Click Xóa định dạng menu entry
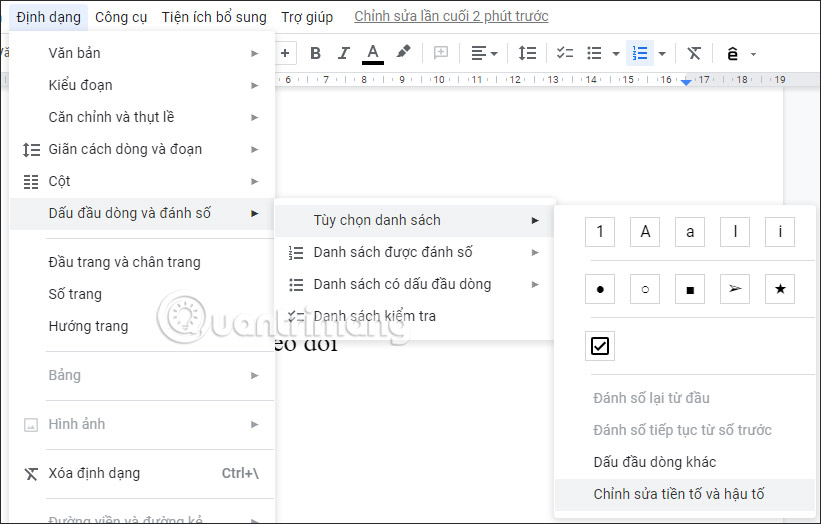Screen dimensions: 821x524 (x=142, y=473)
